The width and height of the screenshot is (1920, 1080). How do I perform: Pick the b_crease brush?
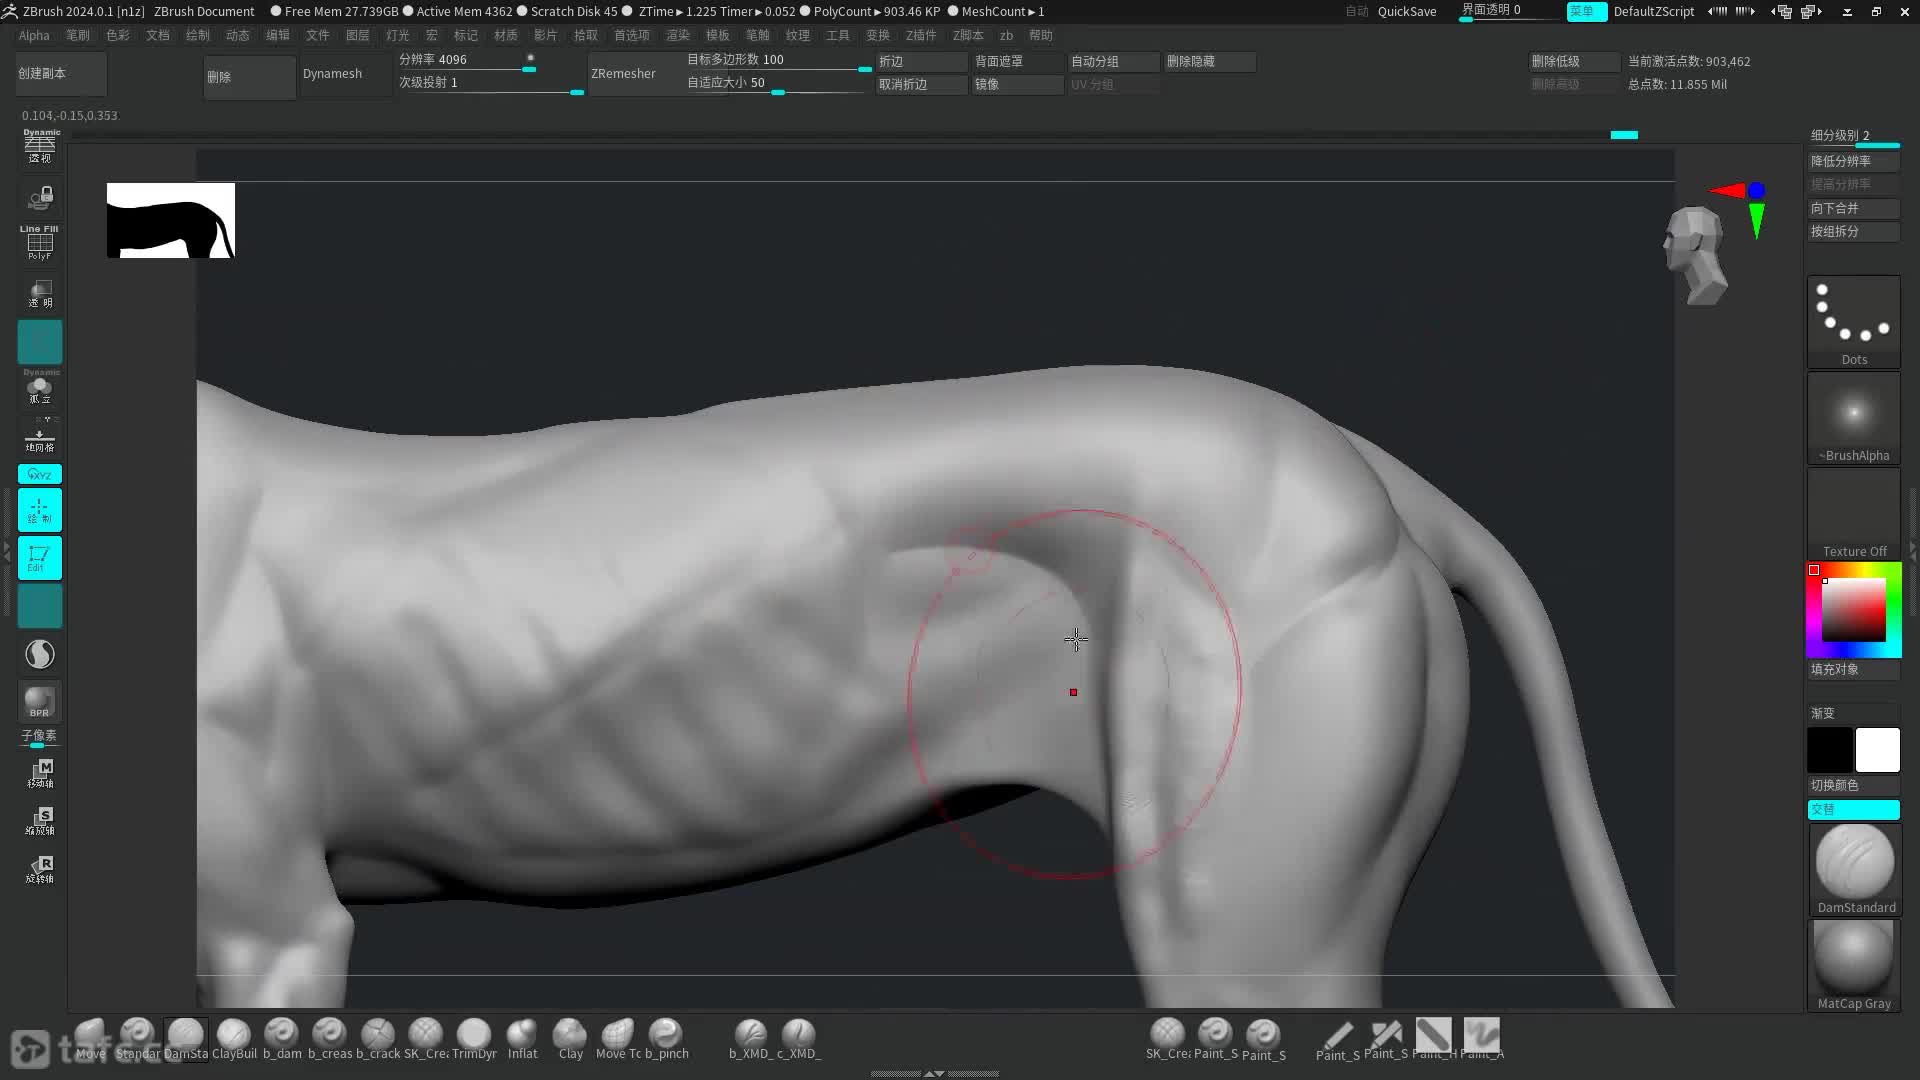click(x=330, y=1038)
